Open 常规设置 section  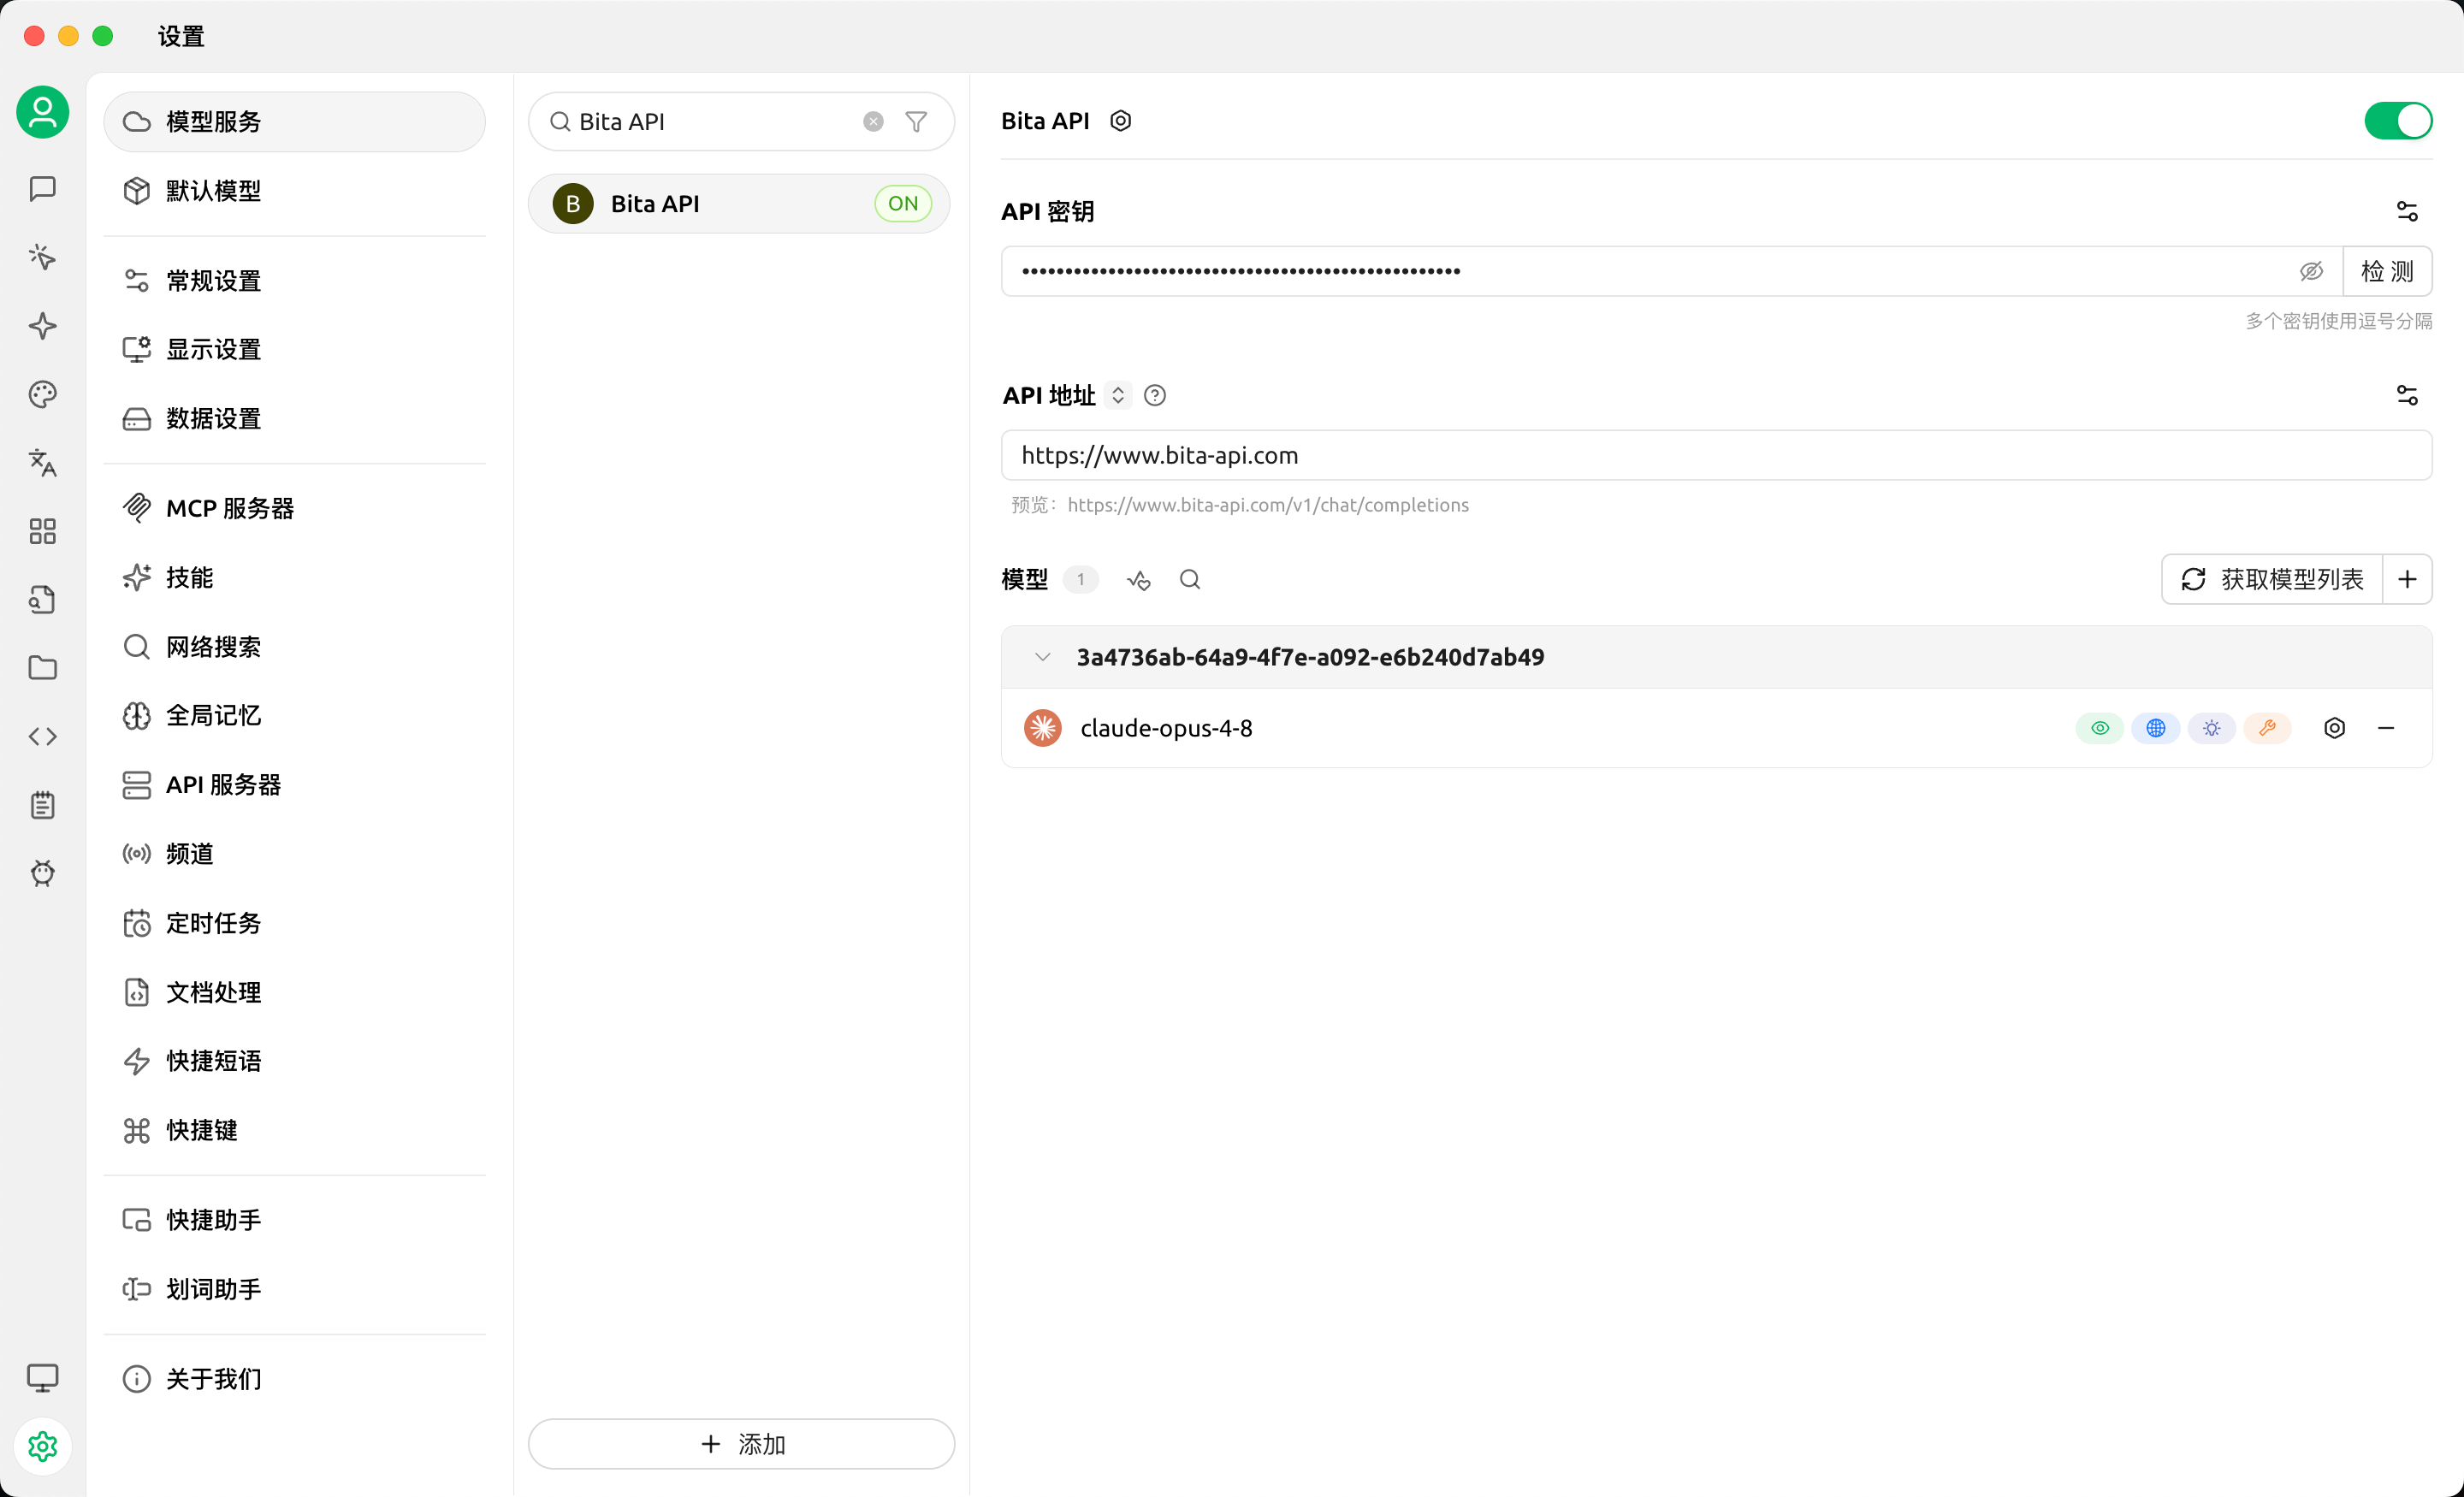294,280
